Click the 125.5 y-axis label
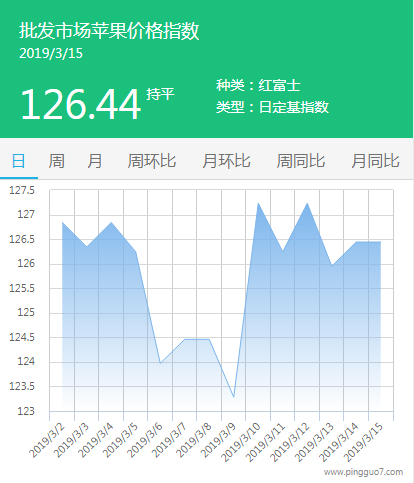Screen dimensions: 414x483 22,288
